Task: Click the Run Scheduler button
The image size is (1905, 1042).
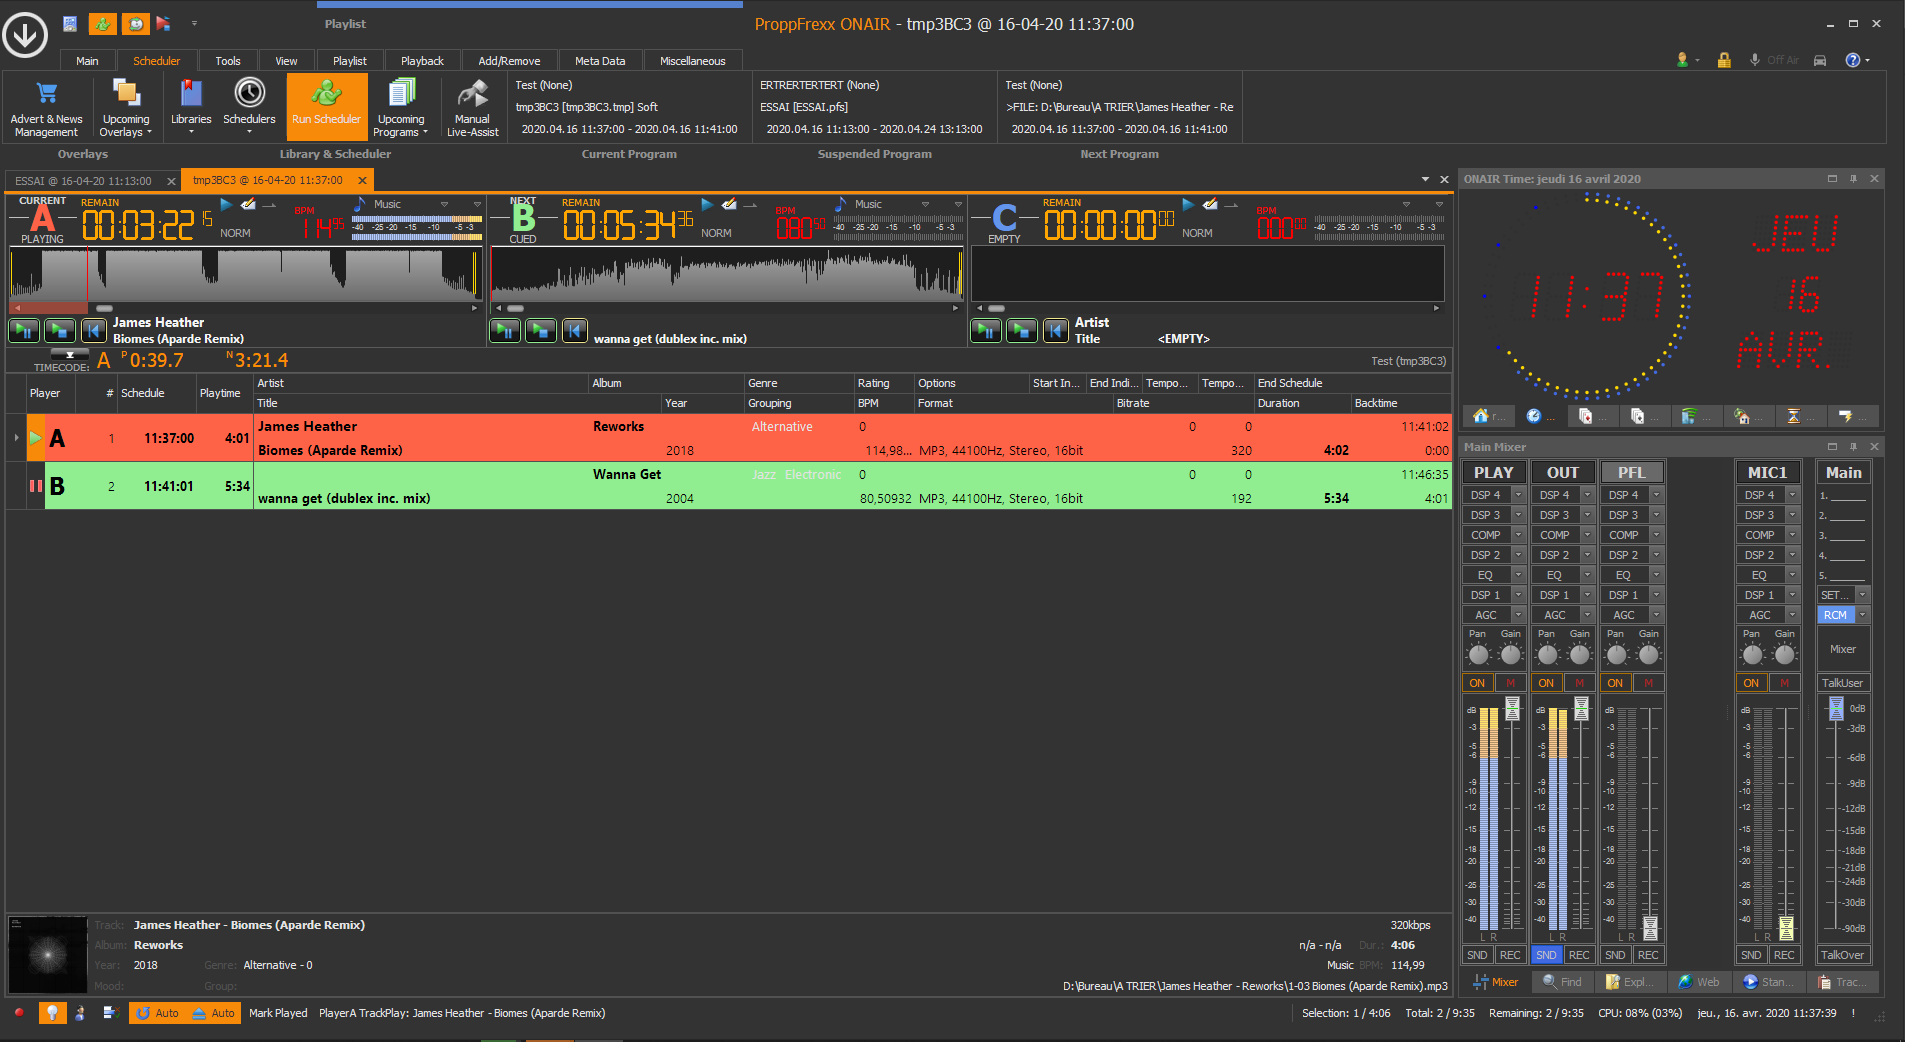Action: click(x=326, y=106)
